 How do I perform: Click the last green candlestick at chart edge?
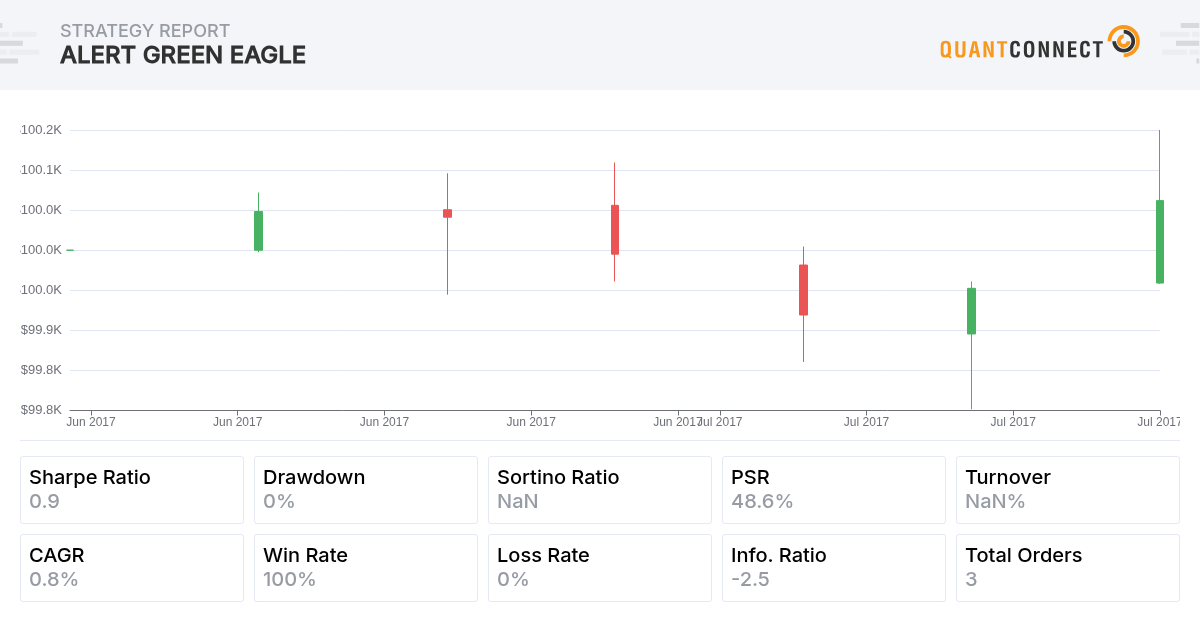1159,241
